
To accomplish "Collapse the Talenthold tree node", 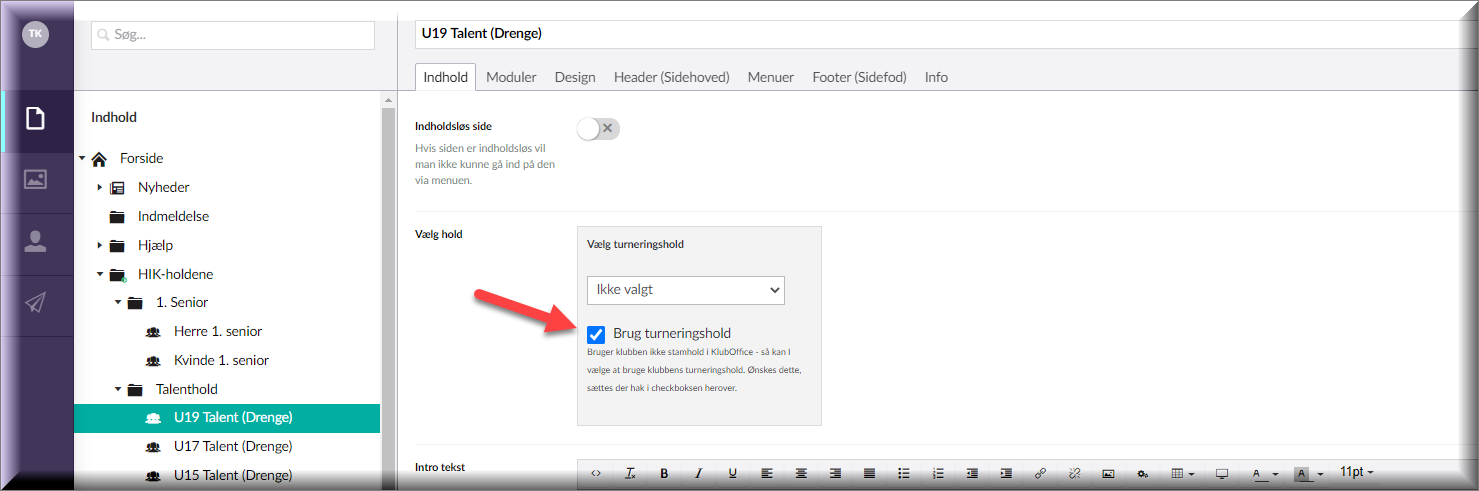I will pyautogui.click(x=117, y=389).
